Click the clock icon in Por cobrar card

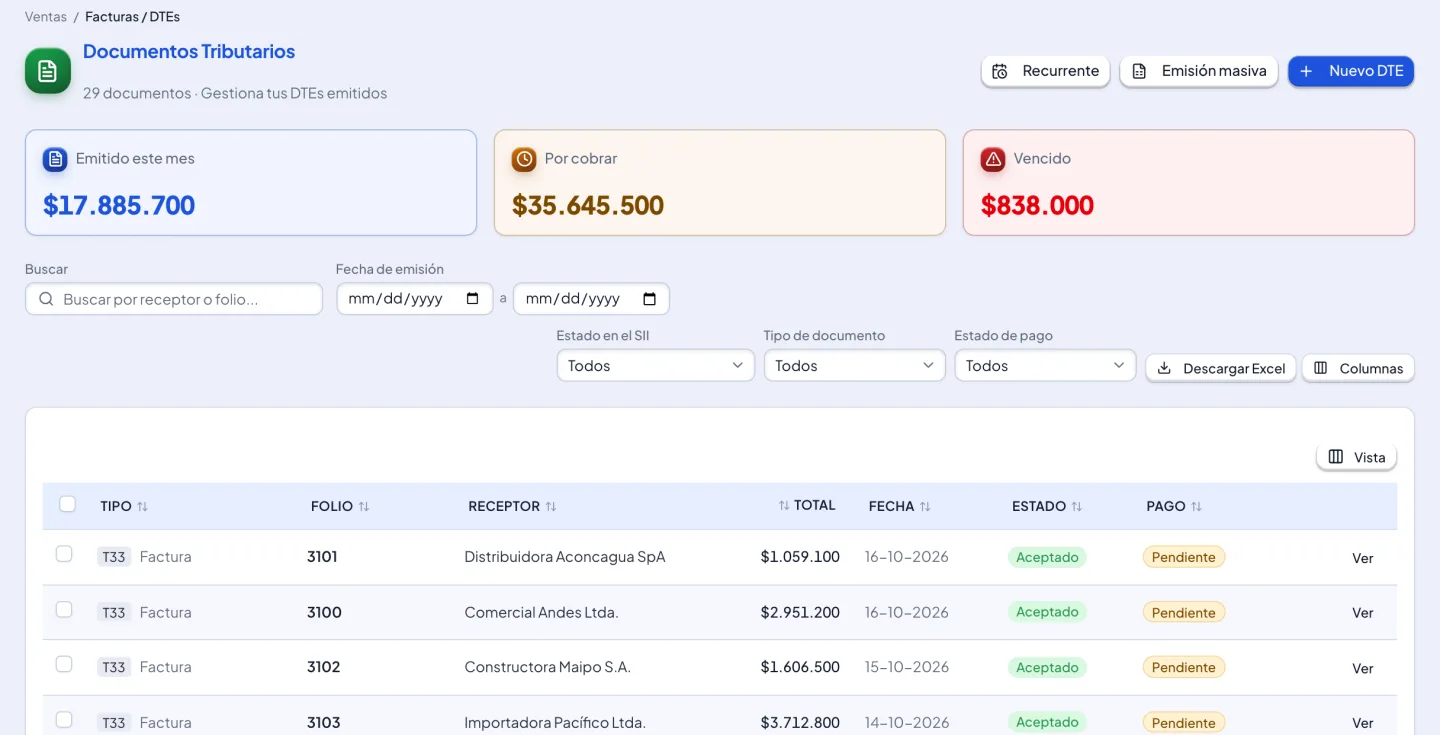[x=524, y=159]
